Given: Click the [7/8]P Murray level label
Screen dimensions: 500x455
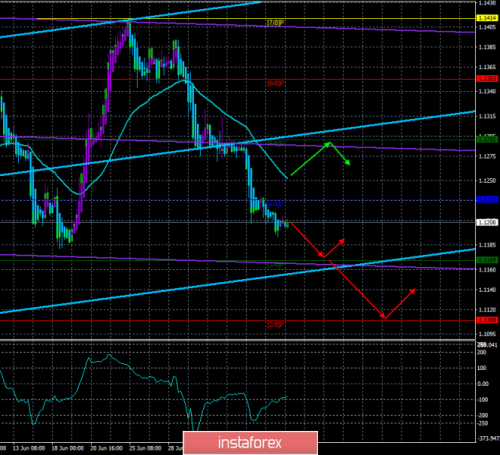Looking at the screenshot, I should [x=275, y=23].
